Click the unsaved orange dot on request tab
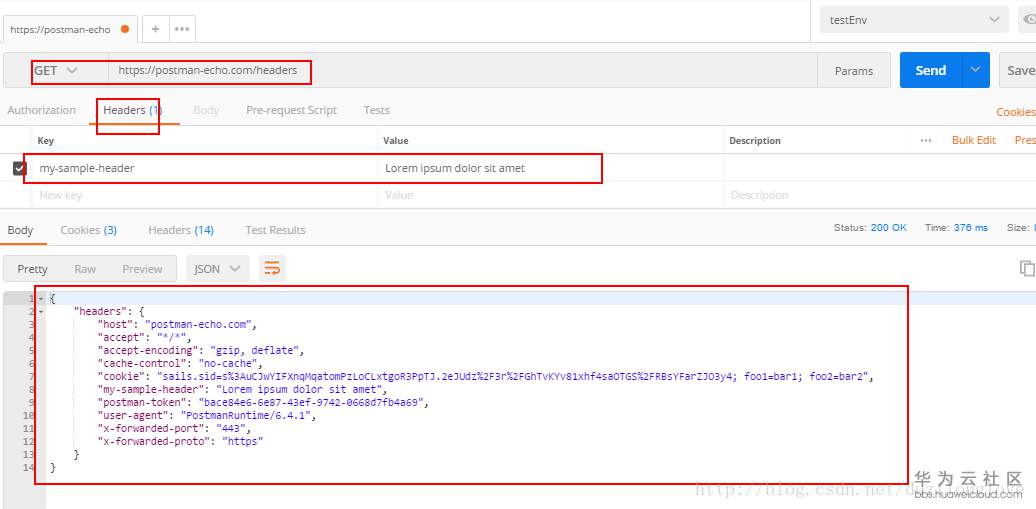 coord(125,29)
